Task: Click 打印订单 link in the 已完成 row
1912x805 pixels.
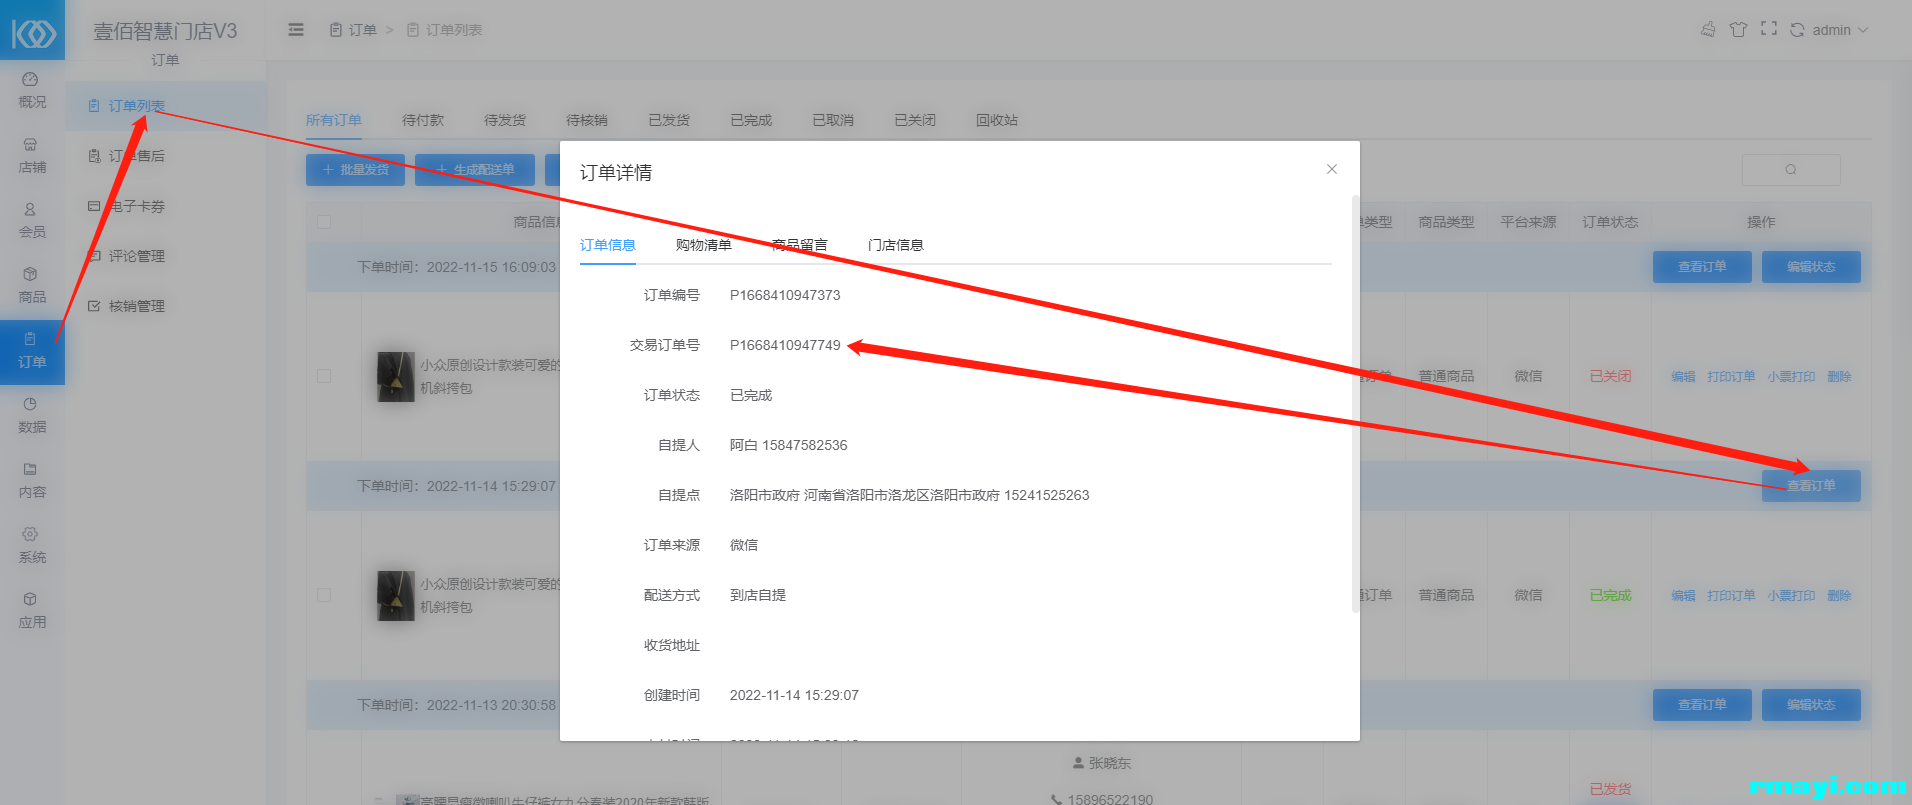Action: pyautogui.click(x=1731, y=596)
